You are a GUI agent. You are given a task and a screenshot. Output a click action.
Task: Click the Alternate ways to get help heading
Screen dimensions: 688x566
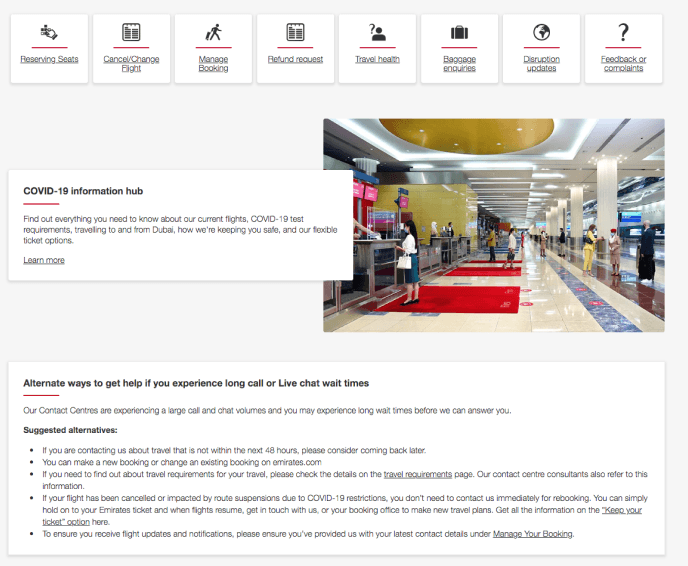(x=196, y=383)
